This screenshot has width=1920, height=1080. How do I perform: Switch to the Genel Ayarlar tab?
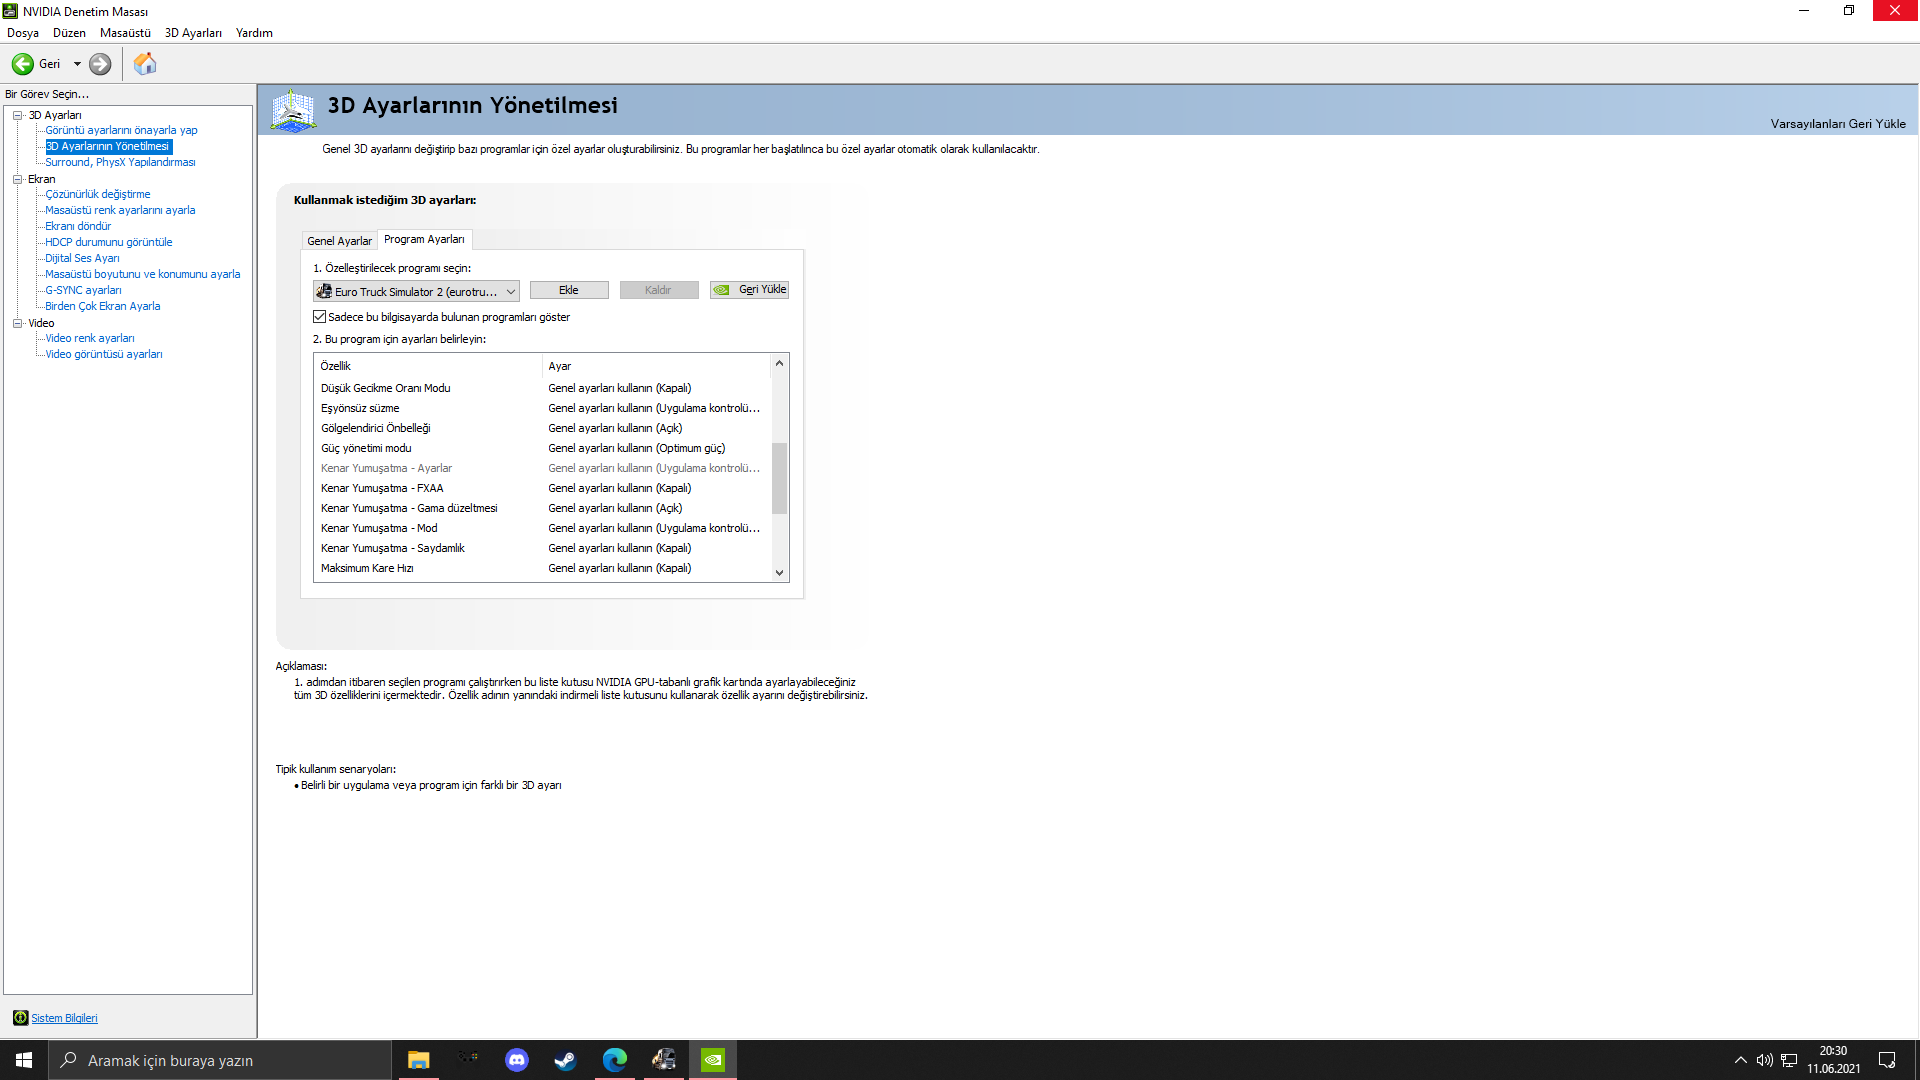pos(339,241)
